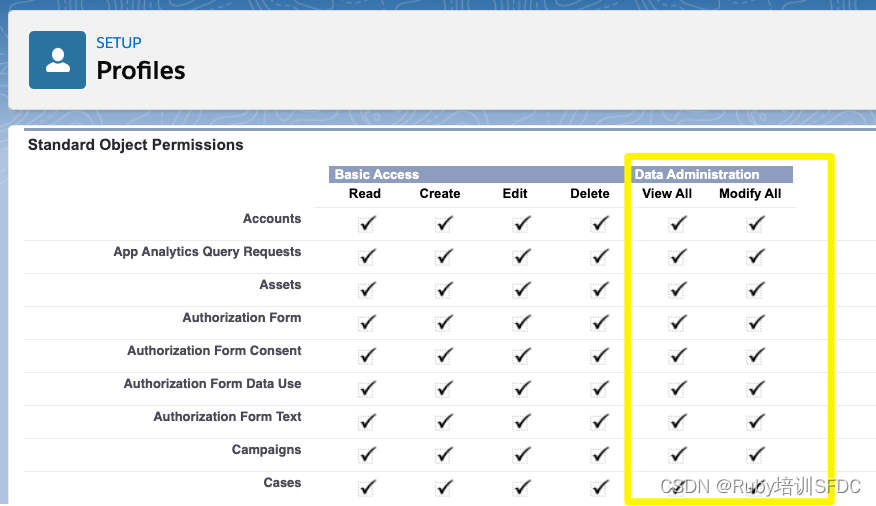Toggle Delete permission for Accounts

[x=599, y=225]
